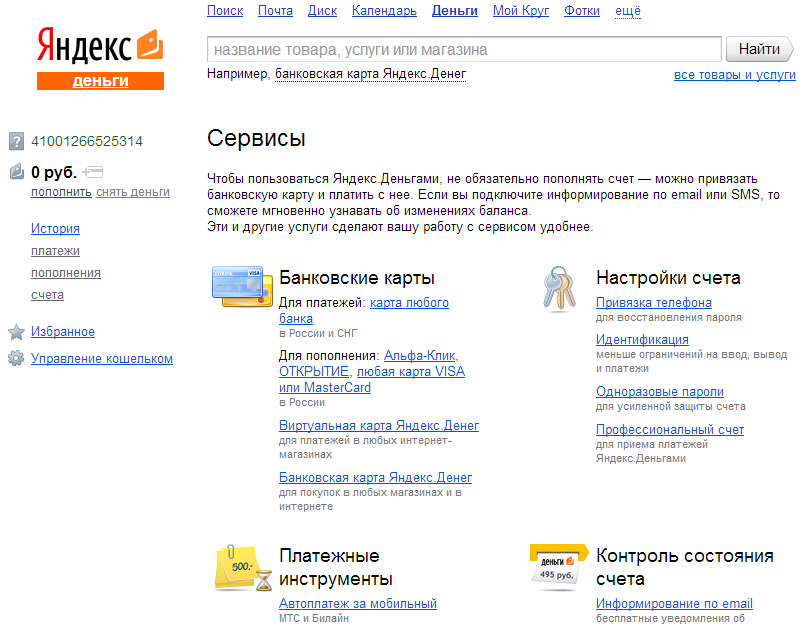This screenshot has width=808, height=630.
Task: Click the пополнить link
Action: pos(61,192)
